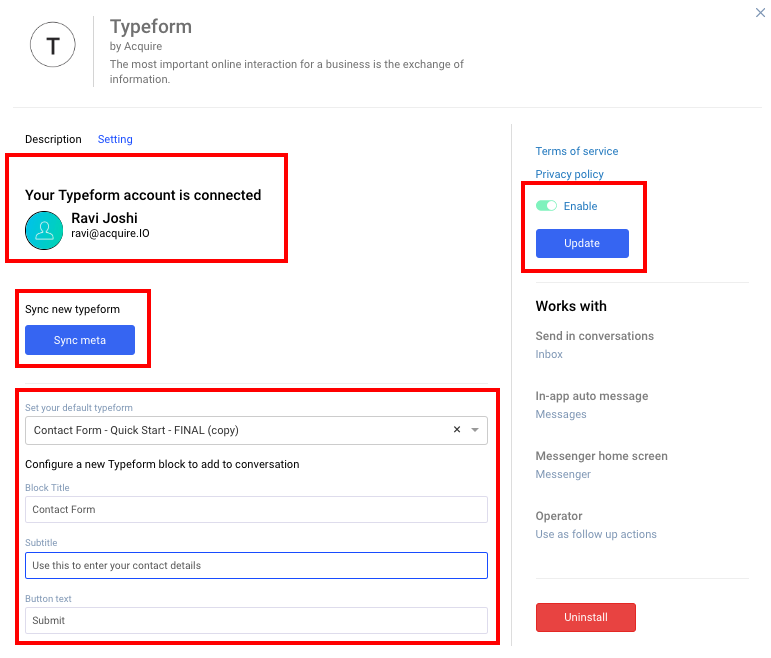
Task: Click the ravi@acquire.IO email text
Action: (110, 233)
